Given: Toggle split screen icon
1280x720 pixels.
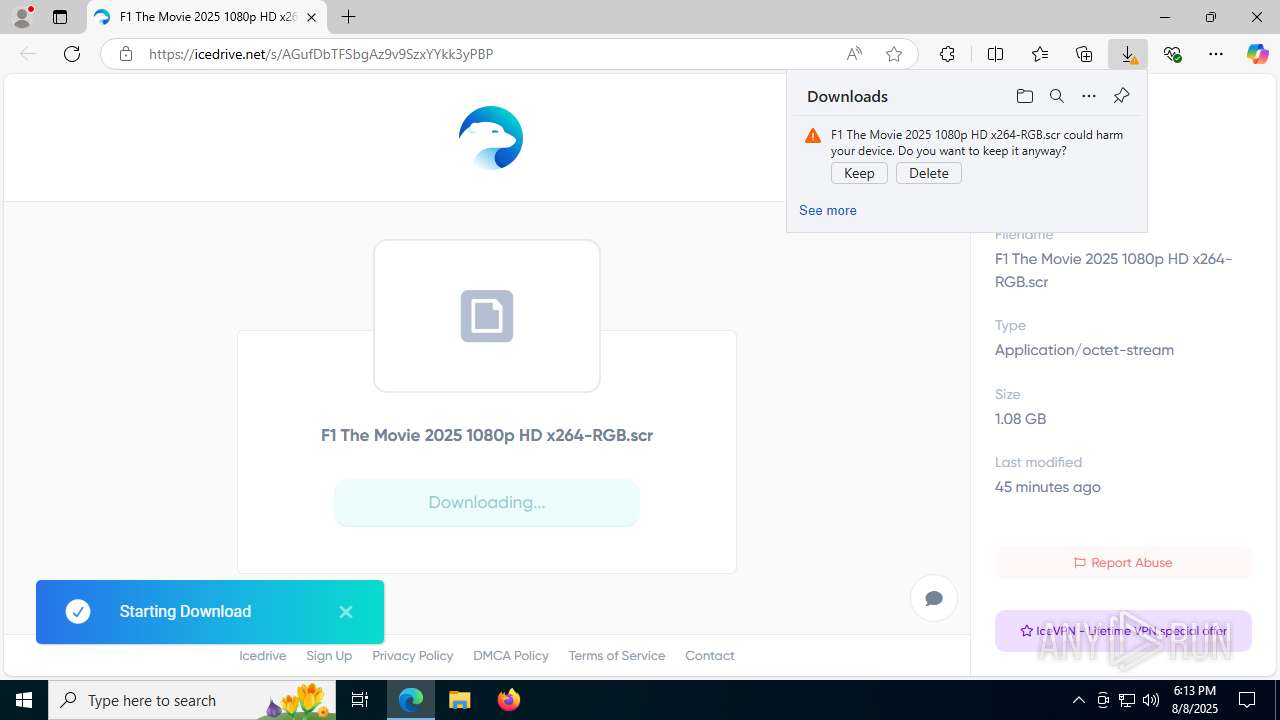Looking at the screenshot, I should pos(995,54).
